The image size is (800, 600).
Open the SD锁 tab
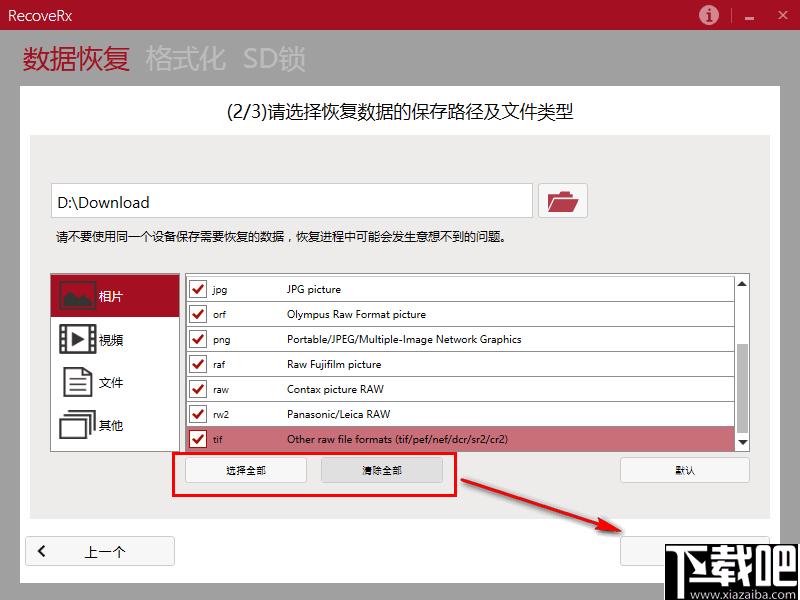274,59
